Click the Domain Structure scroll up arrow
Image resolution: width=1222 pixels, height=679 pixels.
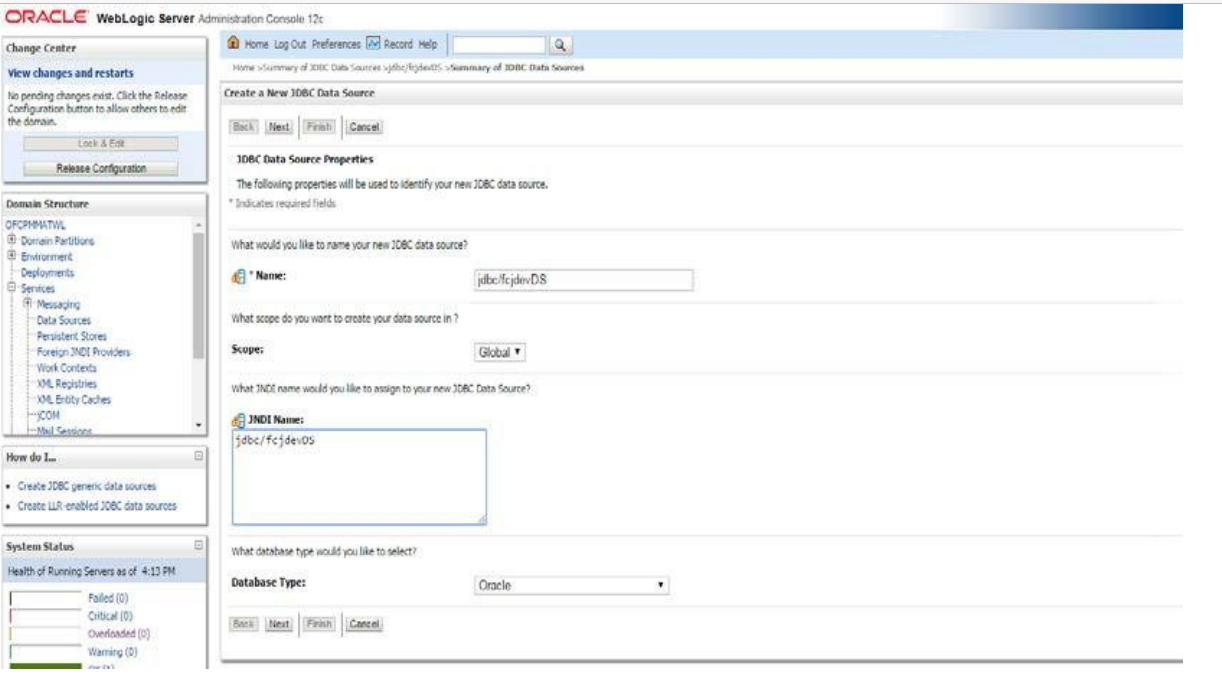tap(198, 225)
